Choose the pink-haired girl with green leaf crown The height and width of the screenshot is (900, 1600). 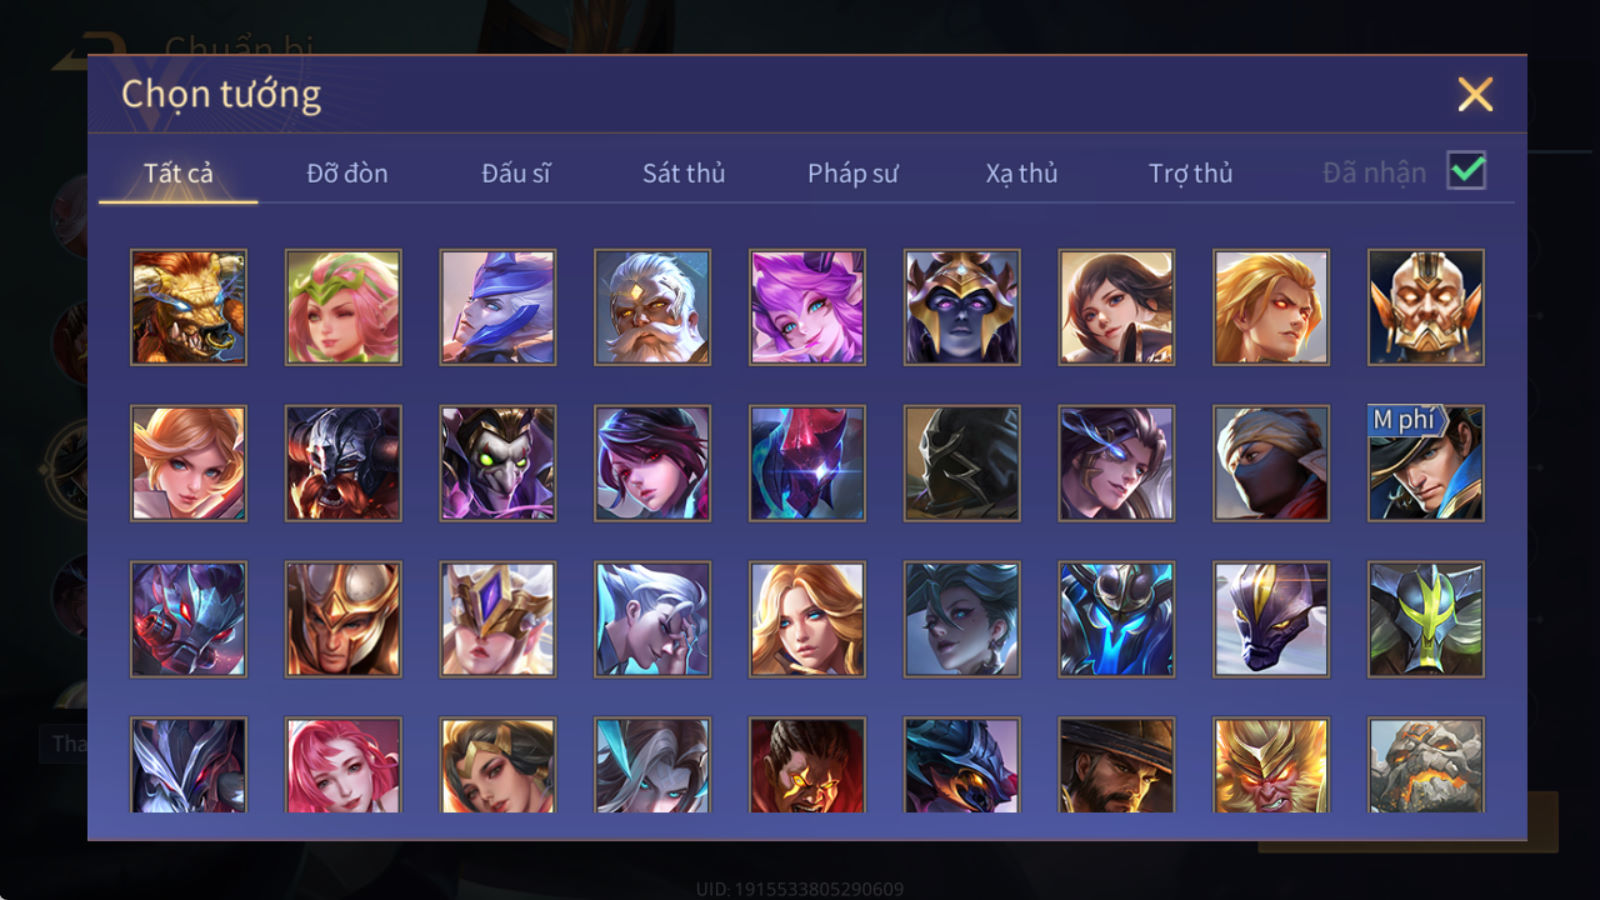(343, 307)
